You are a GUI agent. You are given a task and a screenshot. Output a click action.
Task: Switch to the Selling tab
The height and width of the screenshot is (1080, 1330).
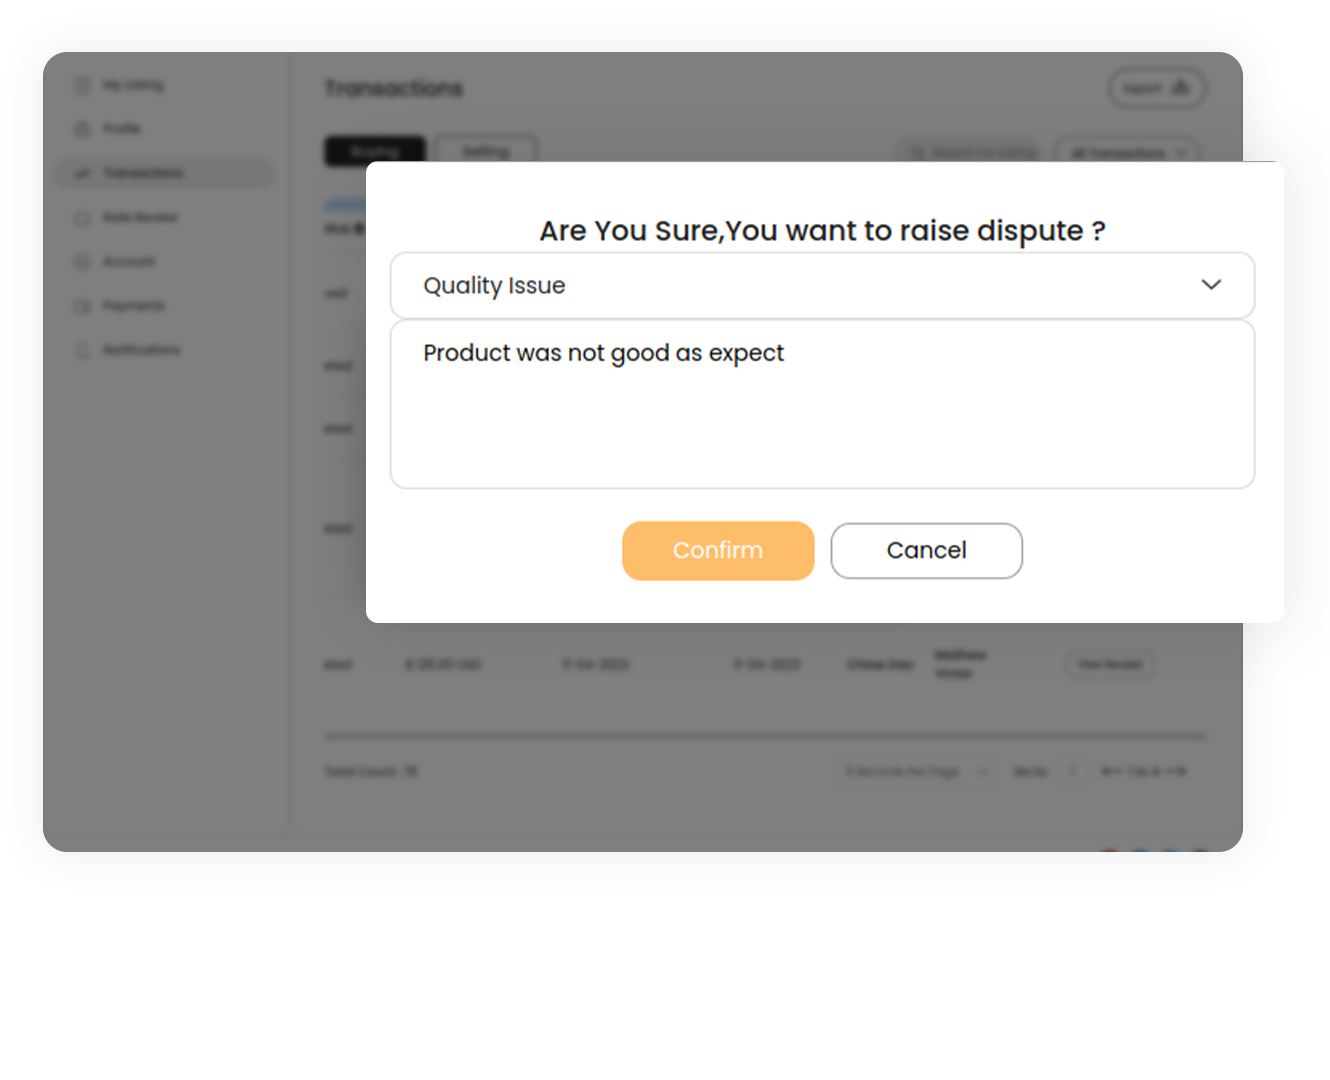click(485, 151)
